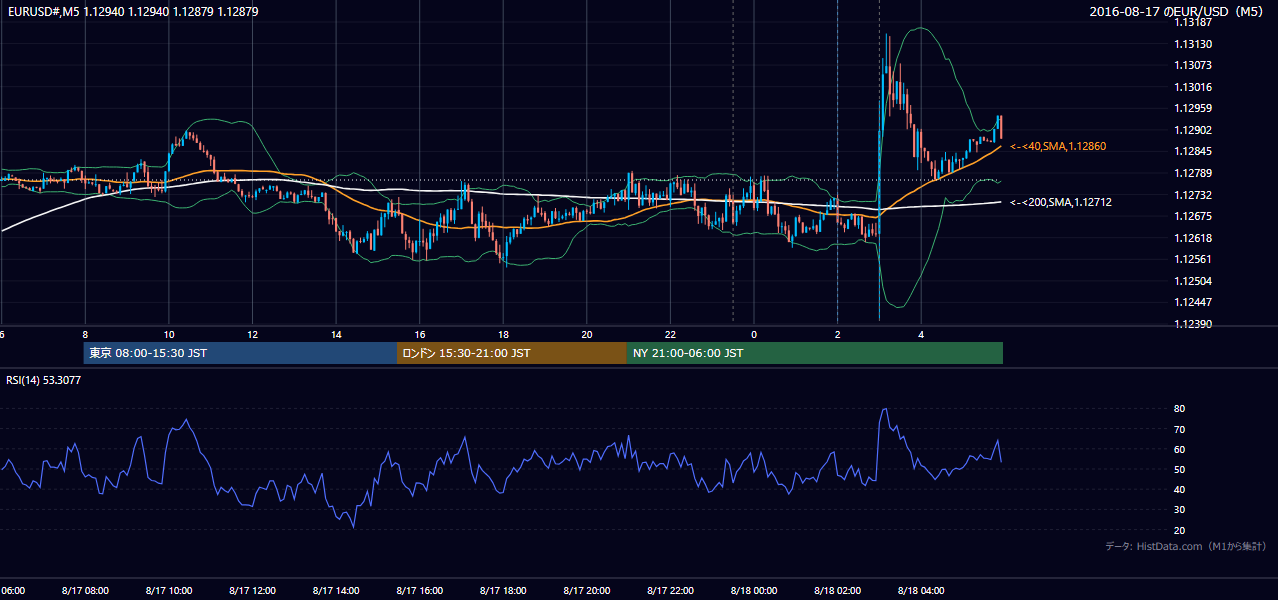Select the ロンドン 15:30-21:00 JST session bar
The height and width of the screenshot is (600, 1278).
[x=512, y=353]
